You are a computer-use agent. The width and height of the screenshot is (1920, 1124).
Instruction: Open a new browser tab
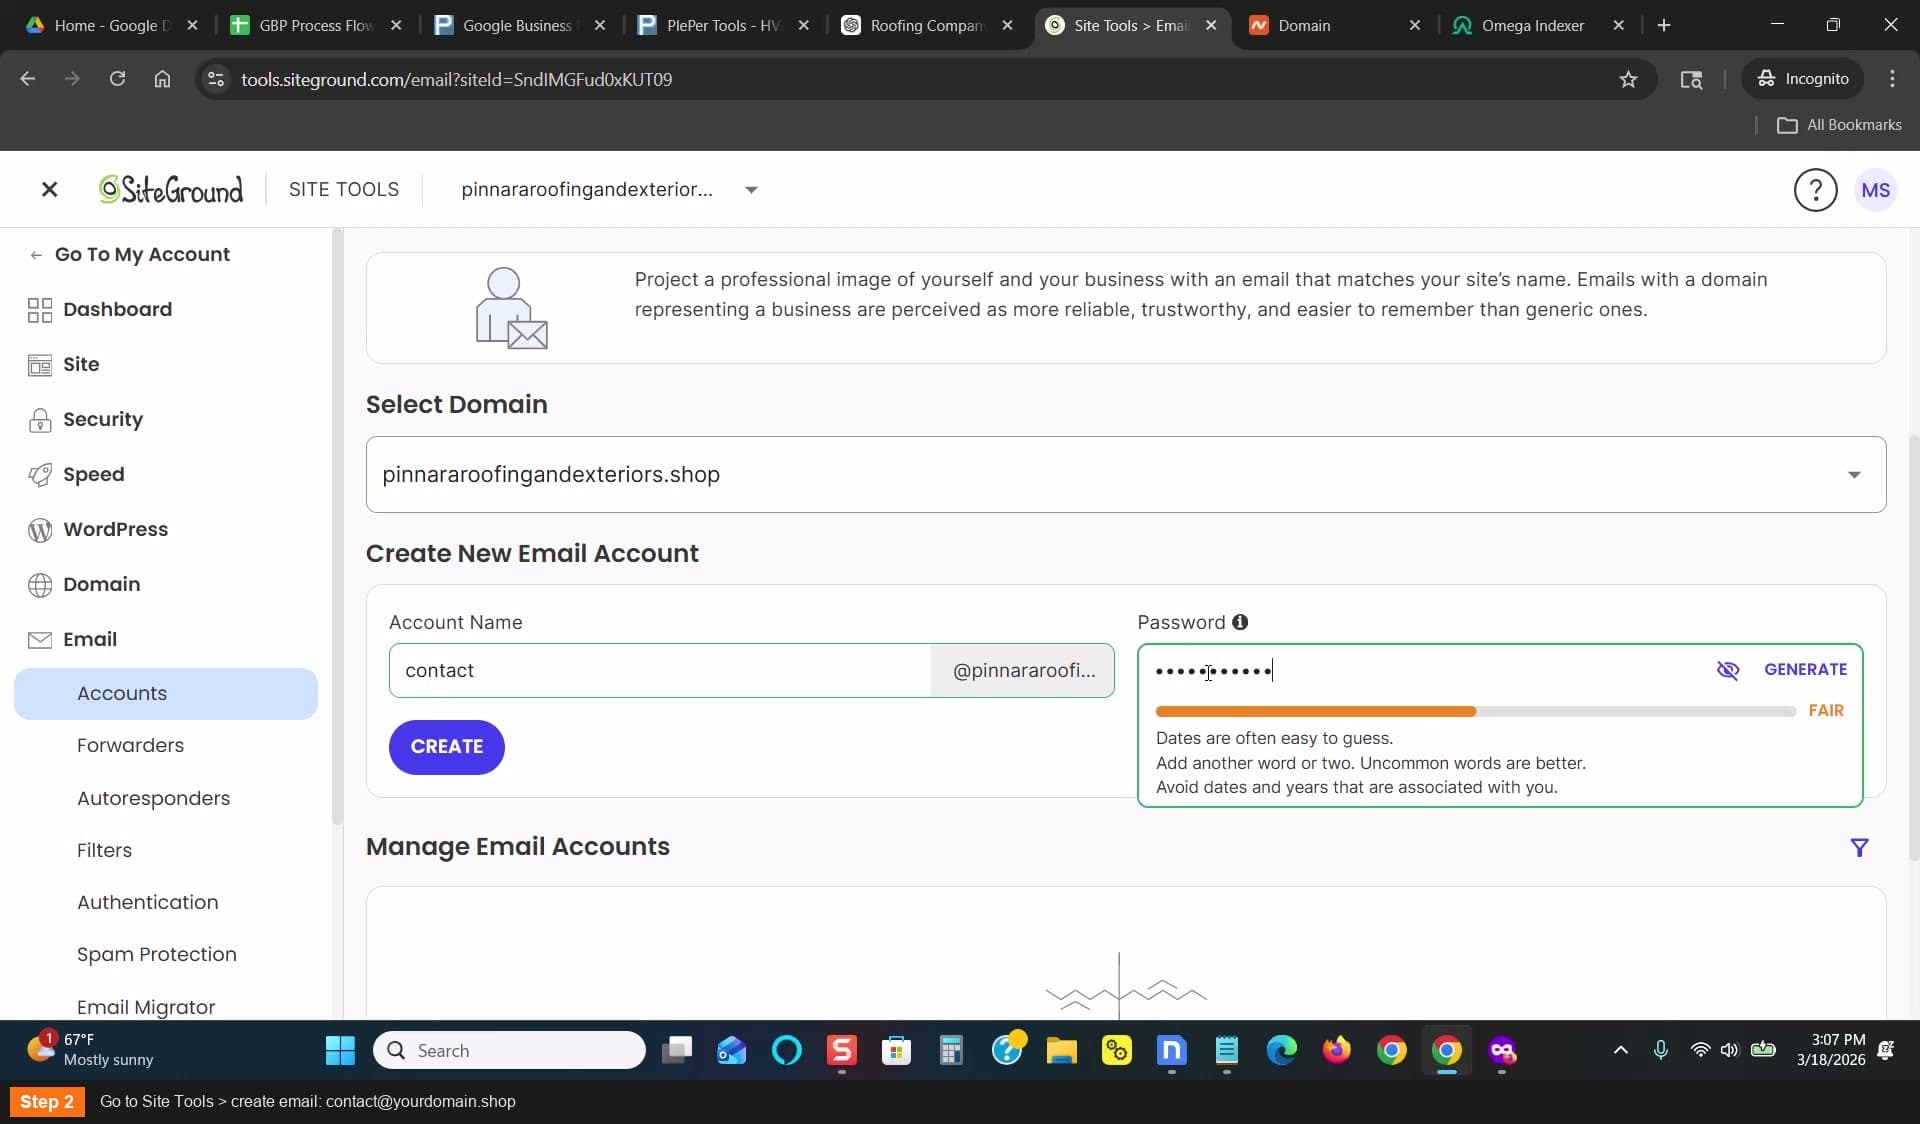point(1664,26)
